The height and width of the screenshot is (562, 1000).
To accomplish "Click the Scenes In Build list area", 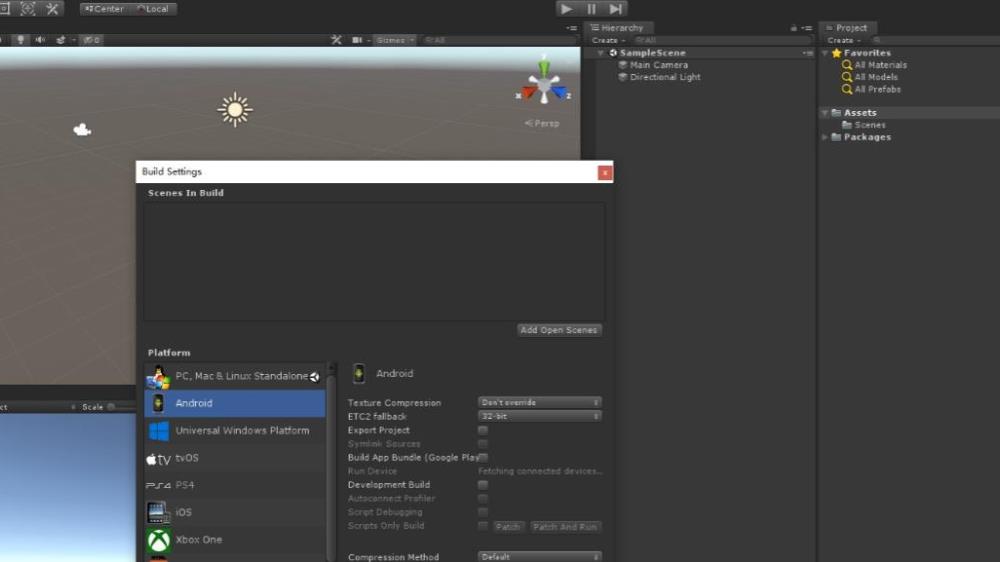I will tap(374, 262).
